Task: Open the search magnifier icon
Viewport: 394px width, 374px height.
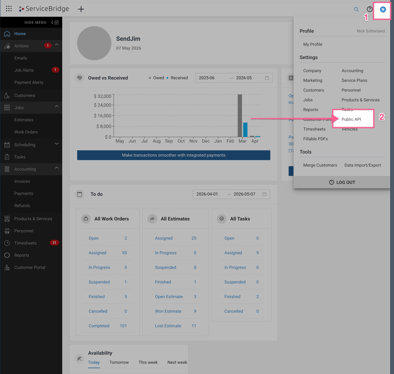Action: click(x=356, y=9)
